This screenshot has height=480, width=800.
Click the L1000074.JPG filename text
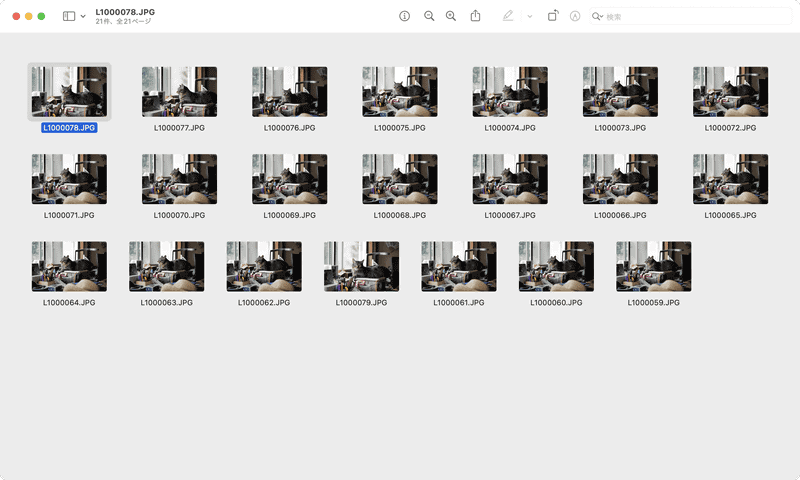510,128
